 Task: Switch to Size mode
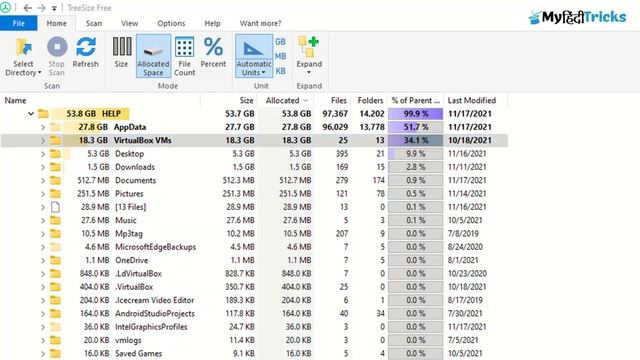[x=122, y=52]
